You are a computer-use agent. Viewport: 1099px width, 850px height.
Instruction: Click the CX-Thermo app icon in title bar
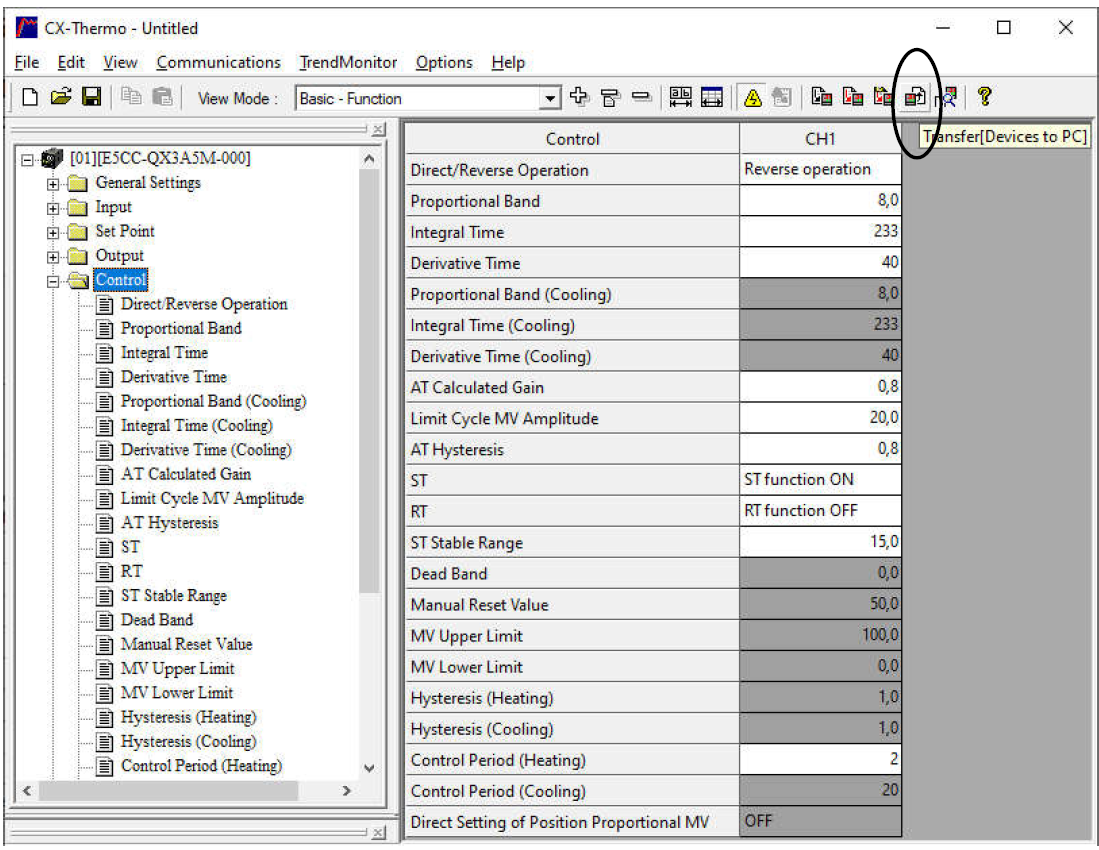(27, 28)
